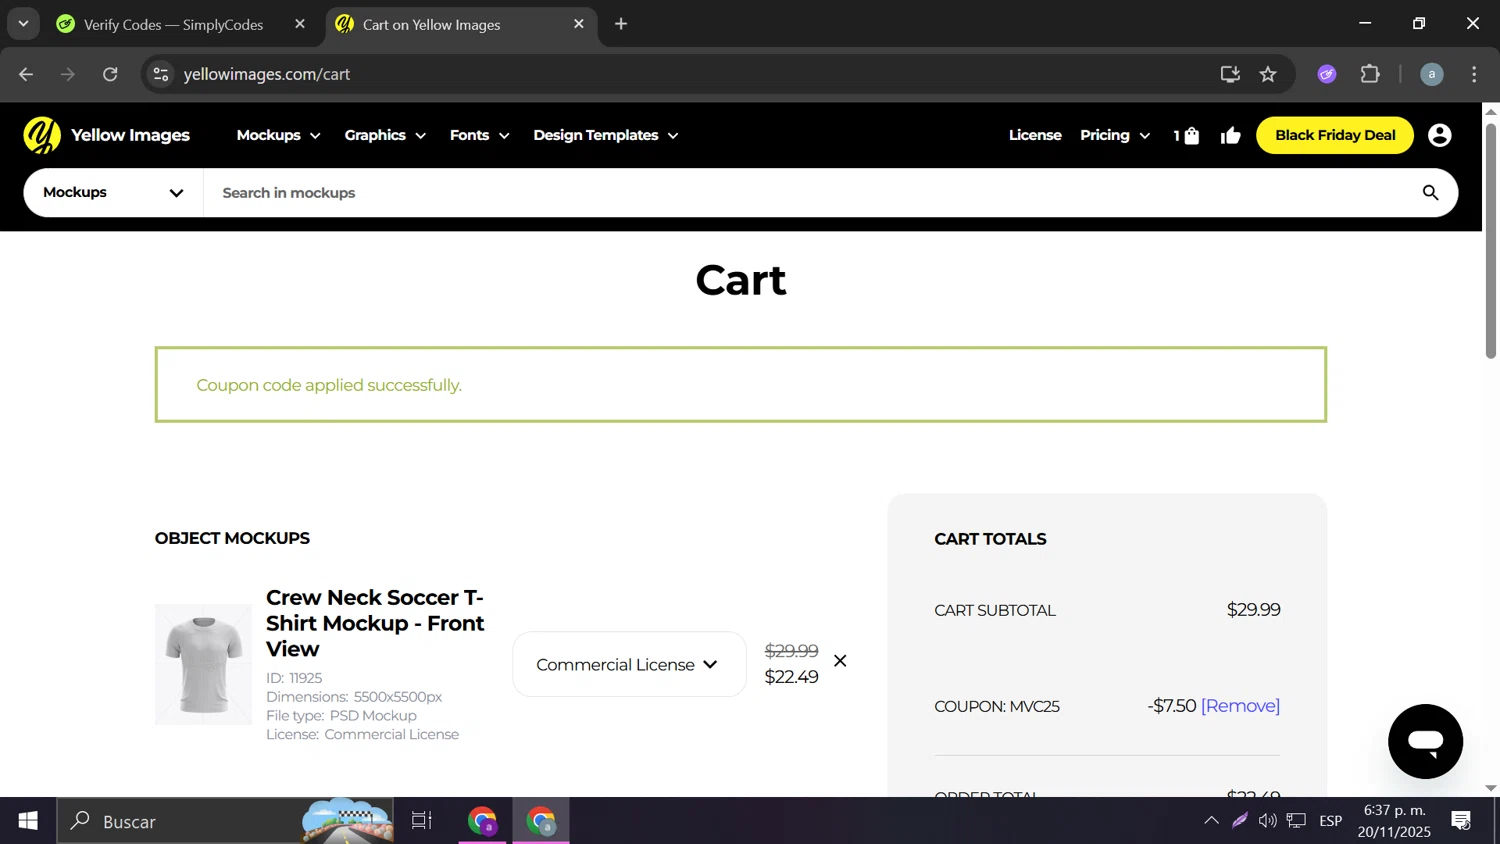Viewport: 1500px width, 844px height.
Task: Click the volume speaker tray icon
Action: point(1268,821)
